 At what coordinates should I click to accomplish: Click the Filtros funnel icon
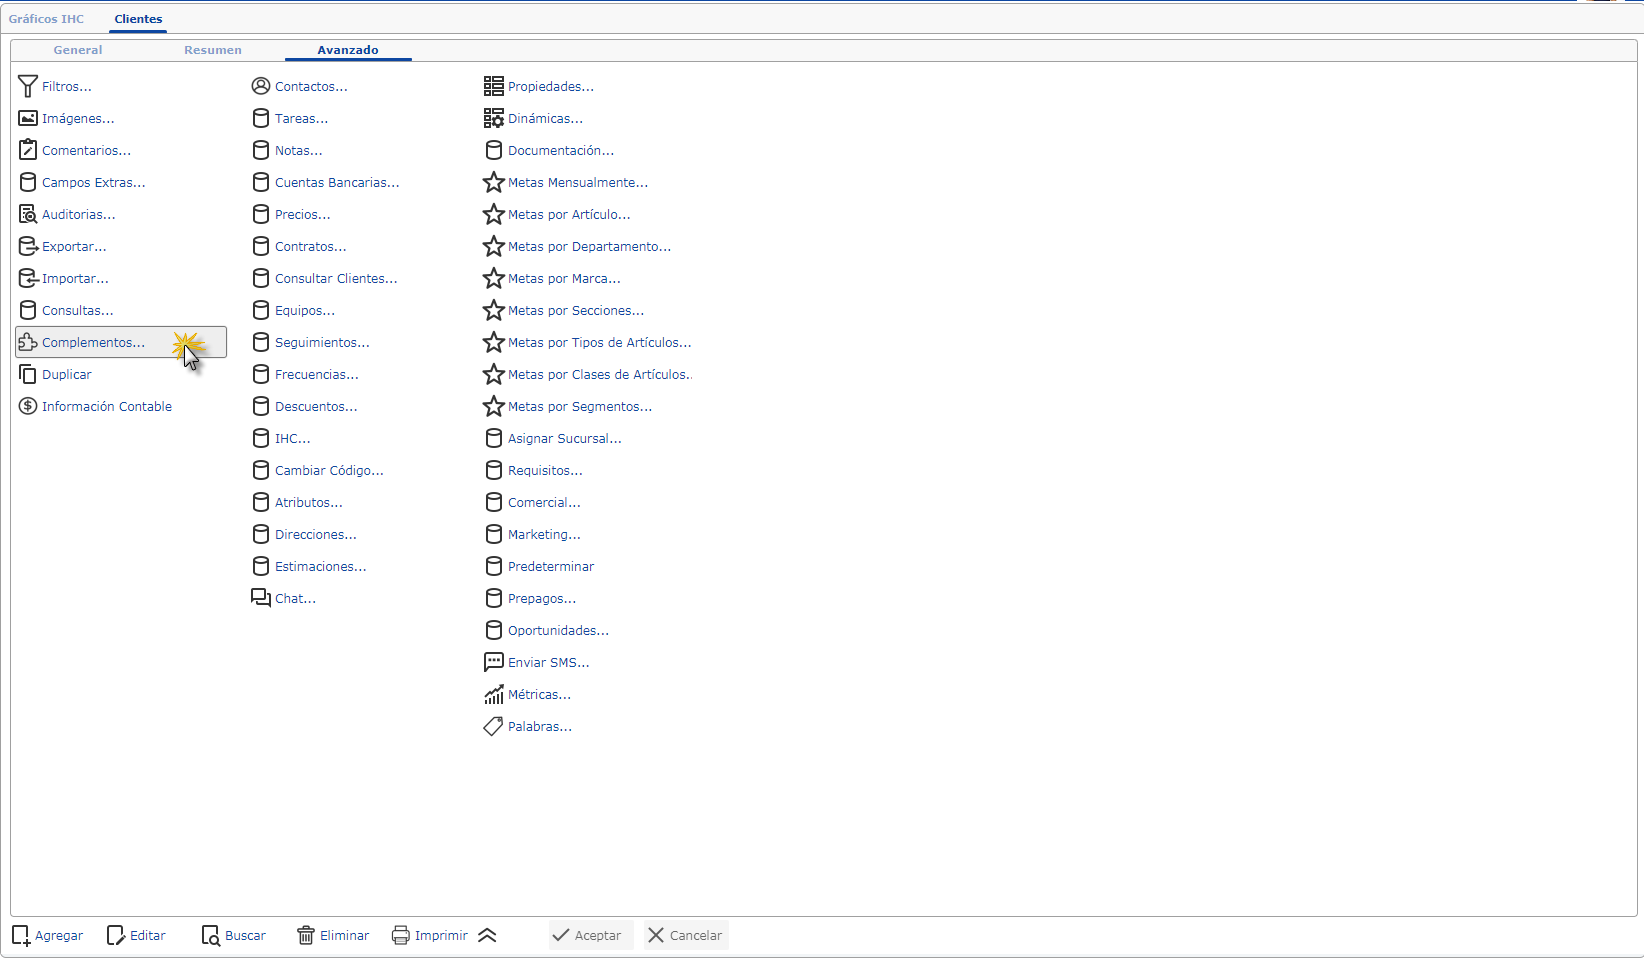point(28,87)
